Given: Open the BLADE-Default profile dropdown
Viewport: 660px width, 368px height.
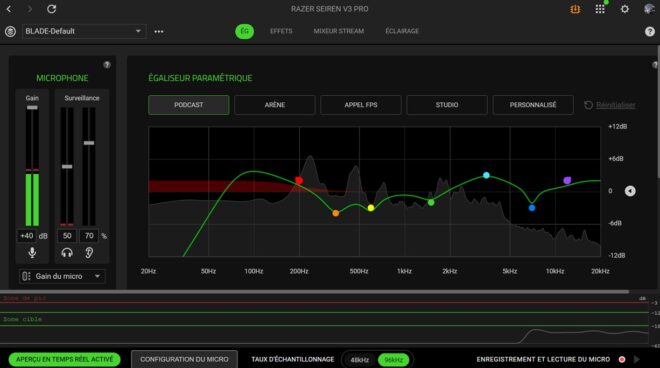Looking at the screenshot, I should pyautogui.click(x=84, y=31).
